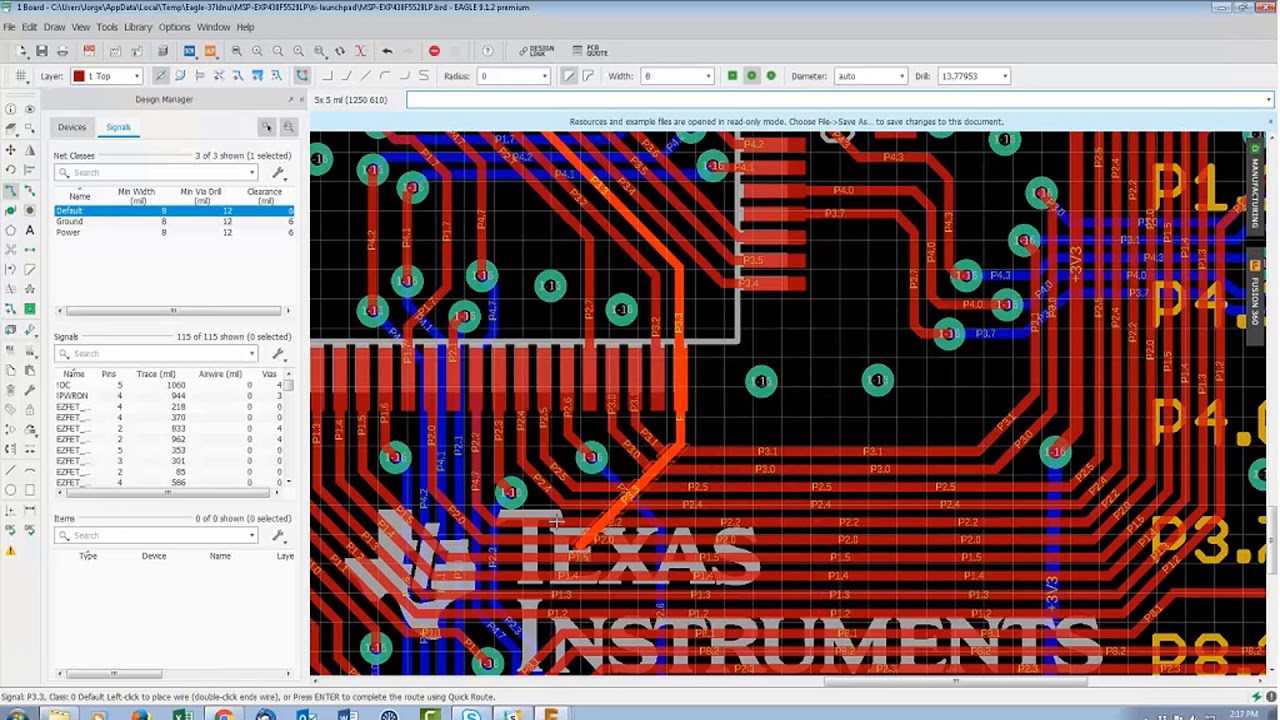Expand the command line history dropdown
Screen dimensions: 1280x720
click(1268, 100)
